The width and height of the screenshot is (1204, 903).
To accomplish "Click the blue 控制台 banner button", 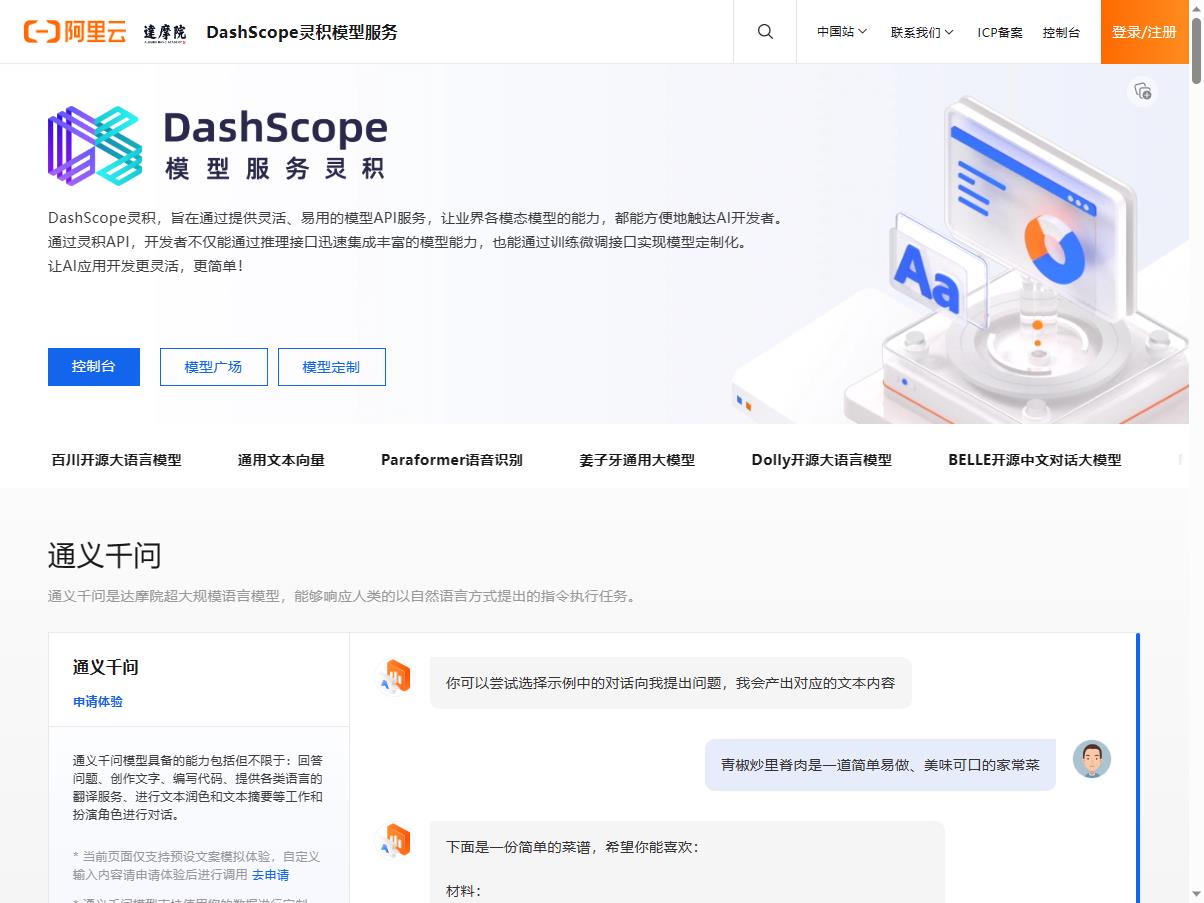I will (x=93, y=366).
